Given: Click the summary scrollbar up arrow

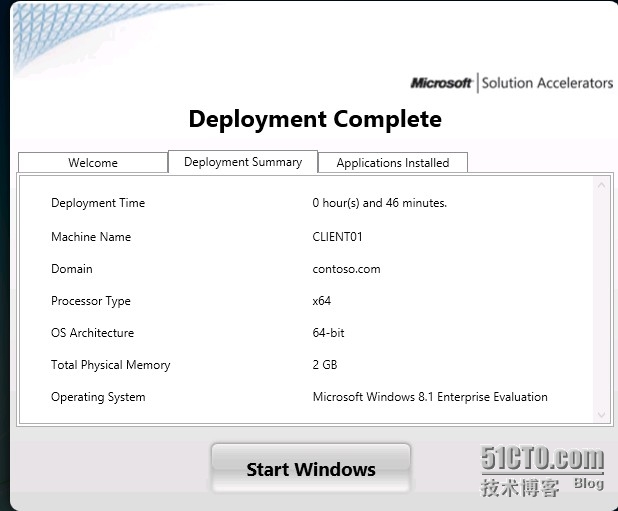Looking at the screenshot, I should tap(601, 186).
